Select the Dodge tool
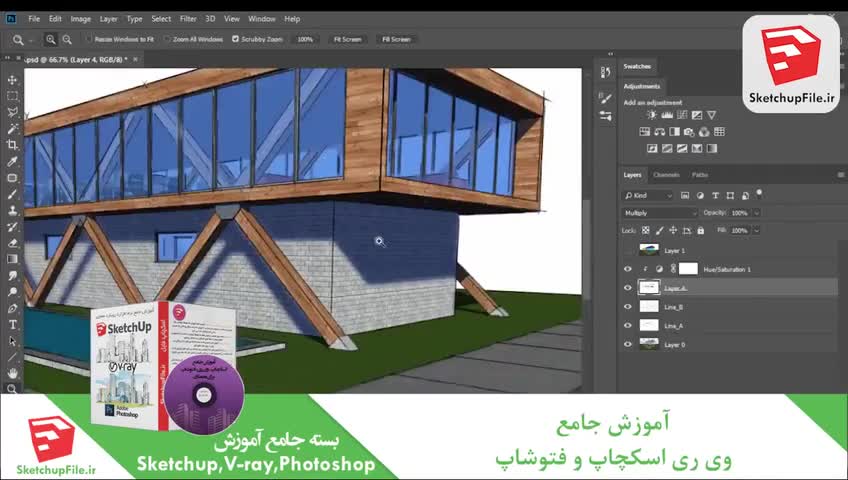The image size is (848, 480). pyautogui.click(x=12, y=292)
